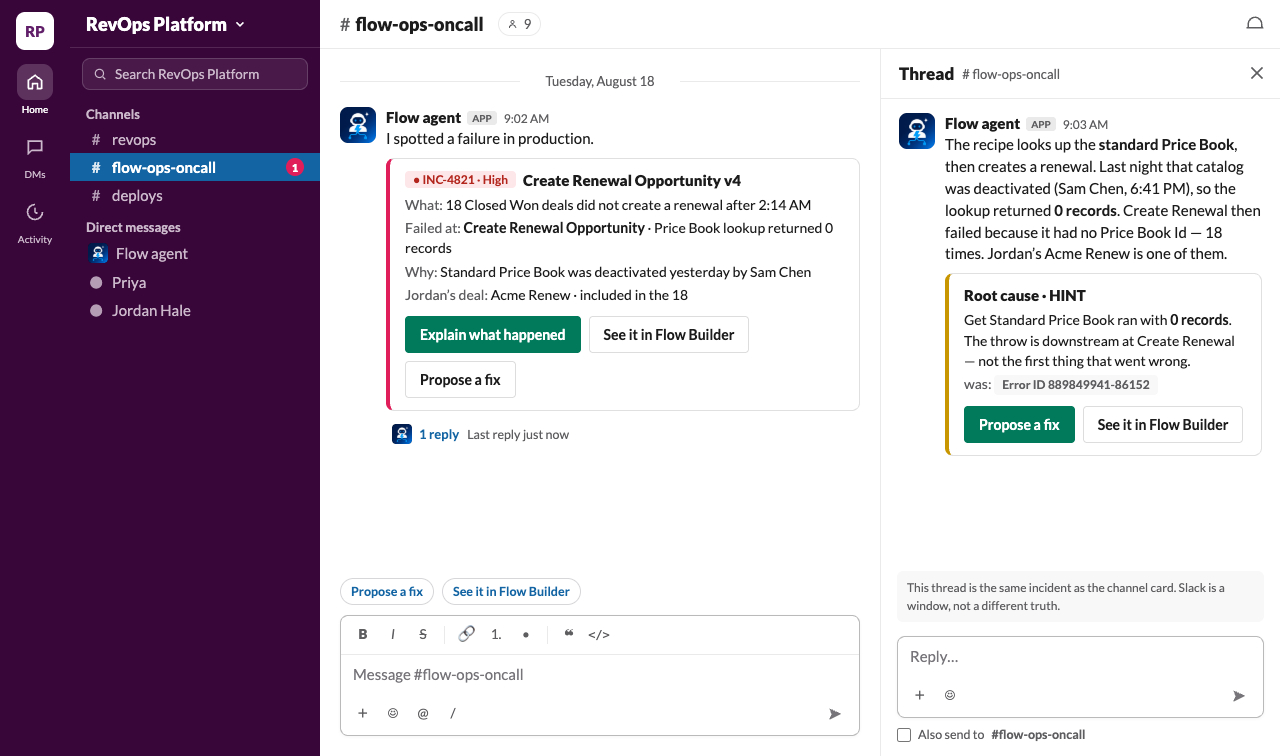The image size is (1280, 756).
Task: Open direct message with Priya
Action: 195,283
